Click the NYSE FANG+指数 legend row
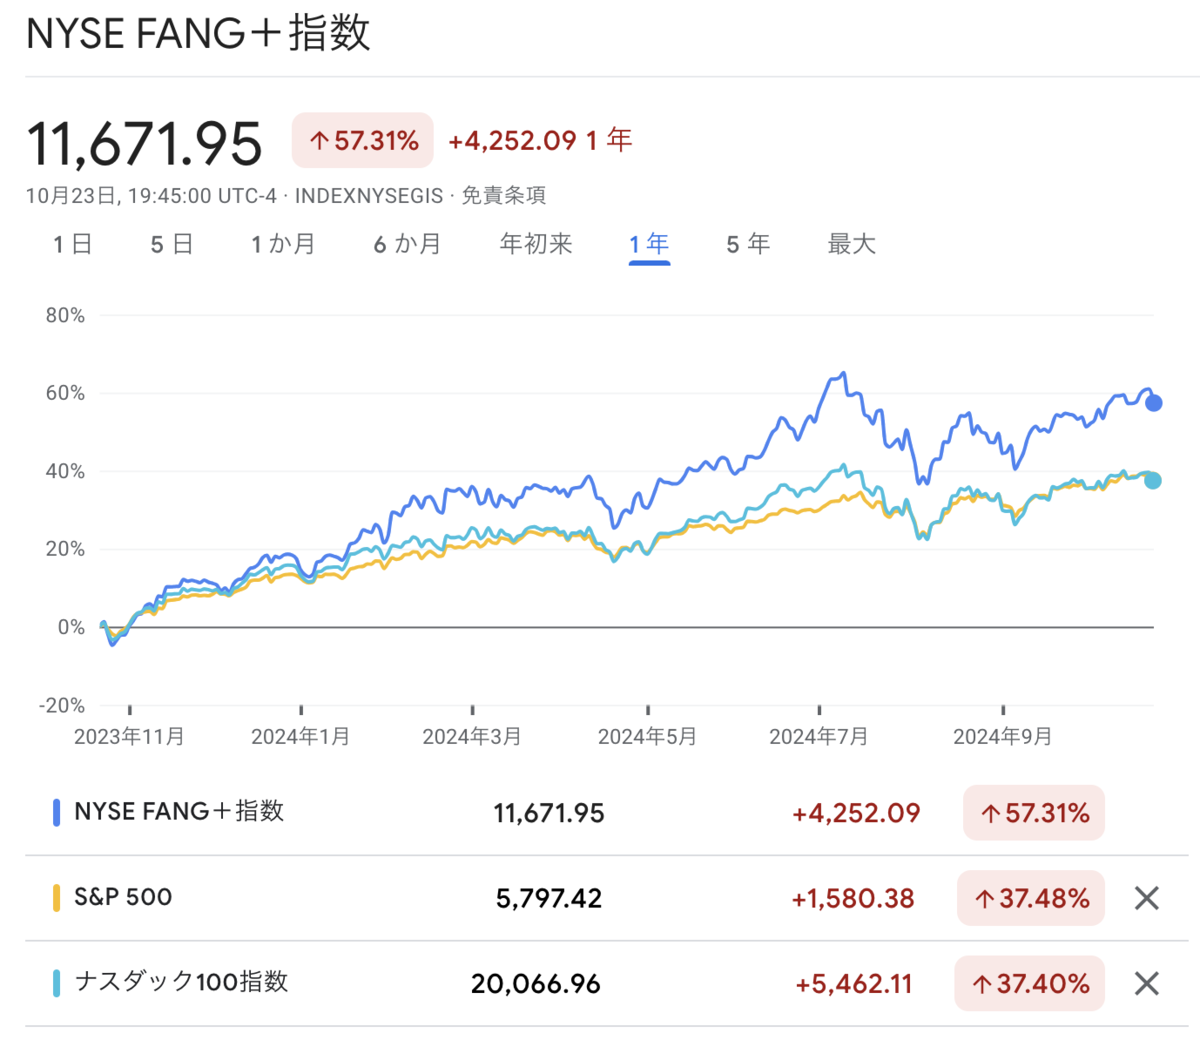This screenshot has width=1200, height=1040. [180, 811]
